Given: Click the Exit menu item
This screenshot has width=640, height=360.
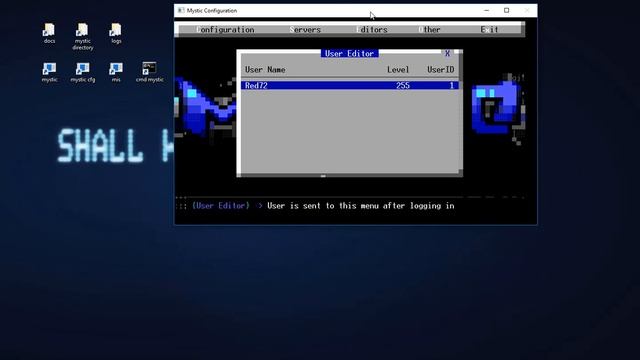Looking at the screenshot, I should point(489,30).
